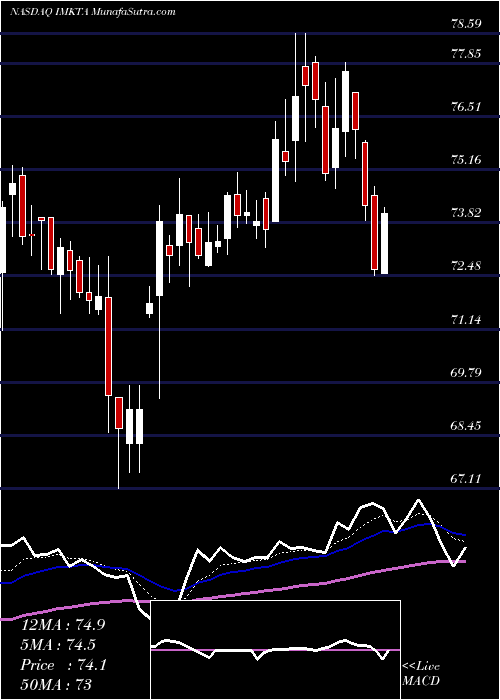Click the 12MA : 74.9 readout
The width and height of the screenshot is (500, 700).
pos(63,625)
